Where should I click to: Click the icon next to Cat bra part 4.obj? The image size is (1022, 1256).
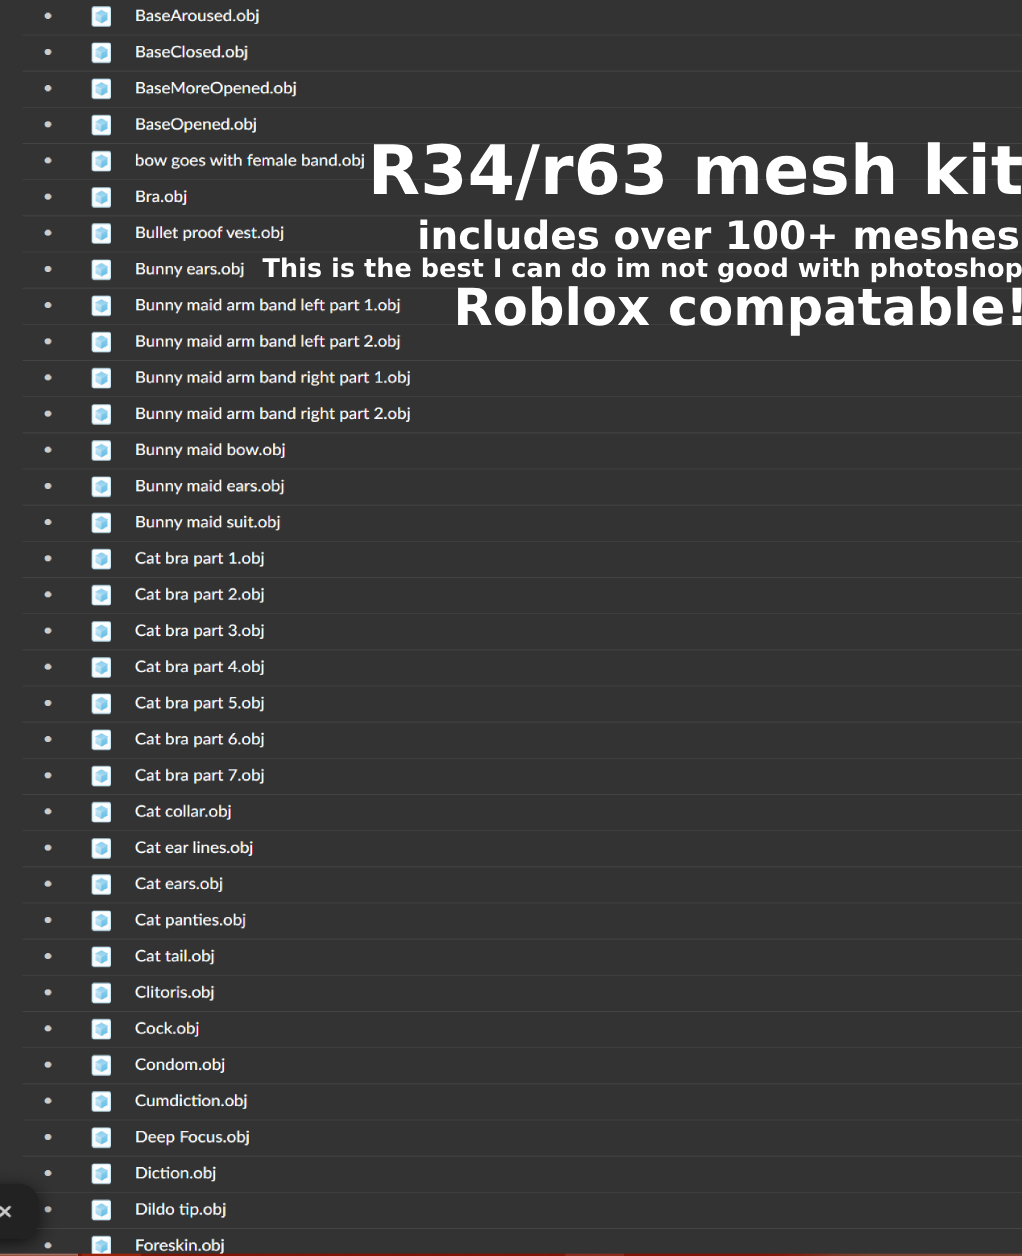(101, 667)
